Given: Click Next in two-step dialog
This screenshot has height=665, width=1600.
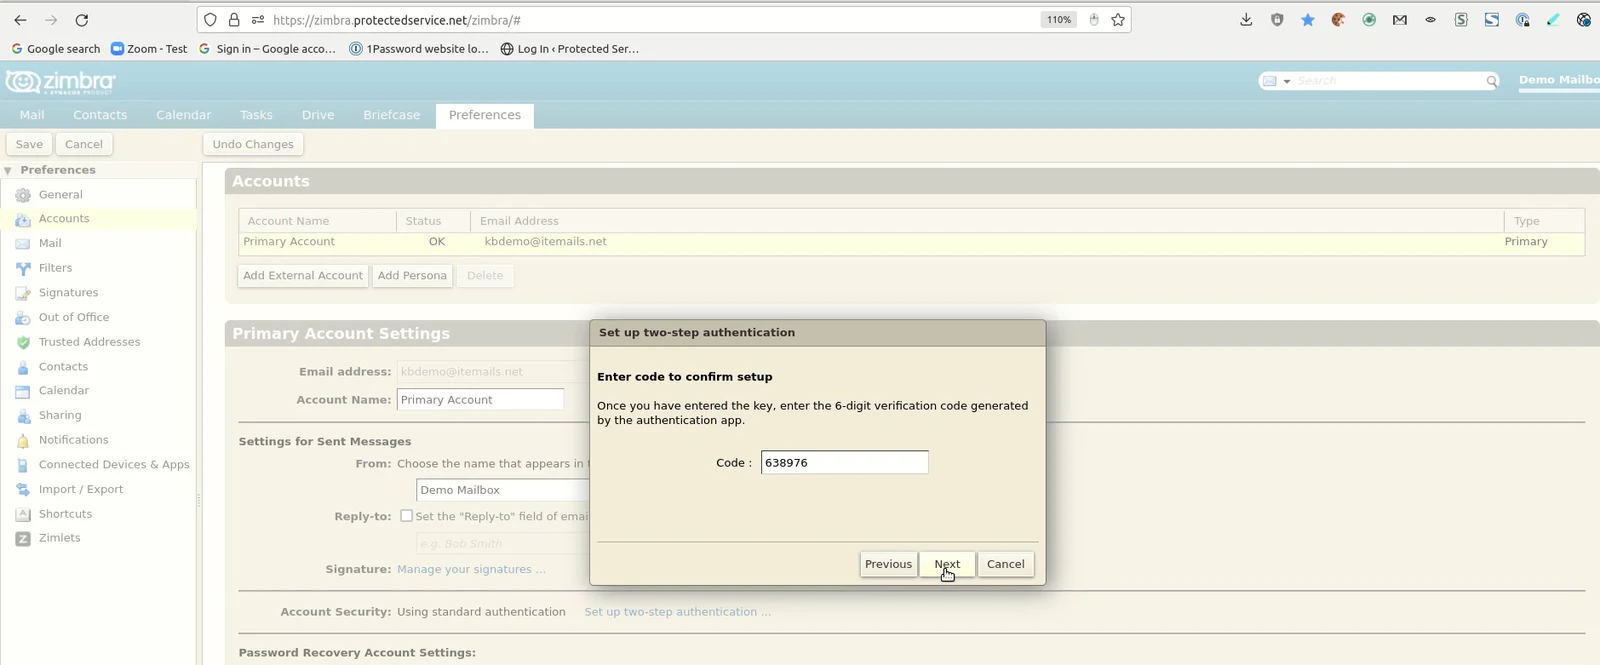Looking at the screenshot, I should [947, 564].
